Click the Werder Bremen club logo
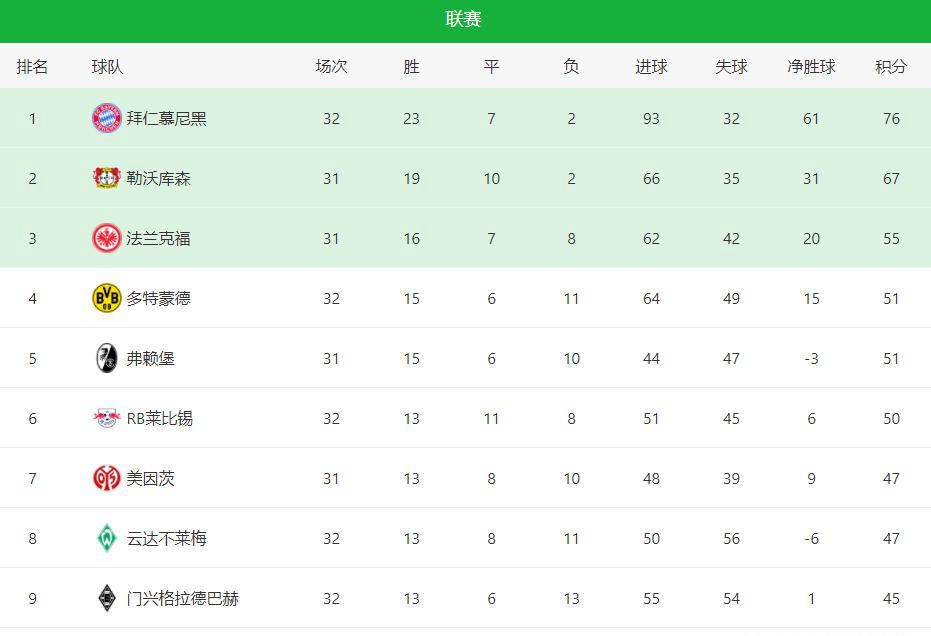Viewport: 931px width, 636px height. click(x=106, y=538)
